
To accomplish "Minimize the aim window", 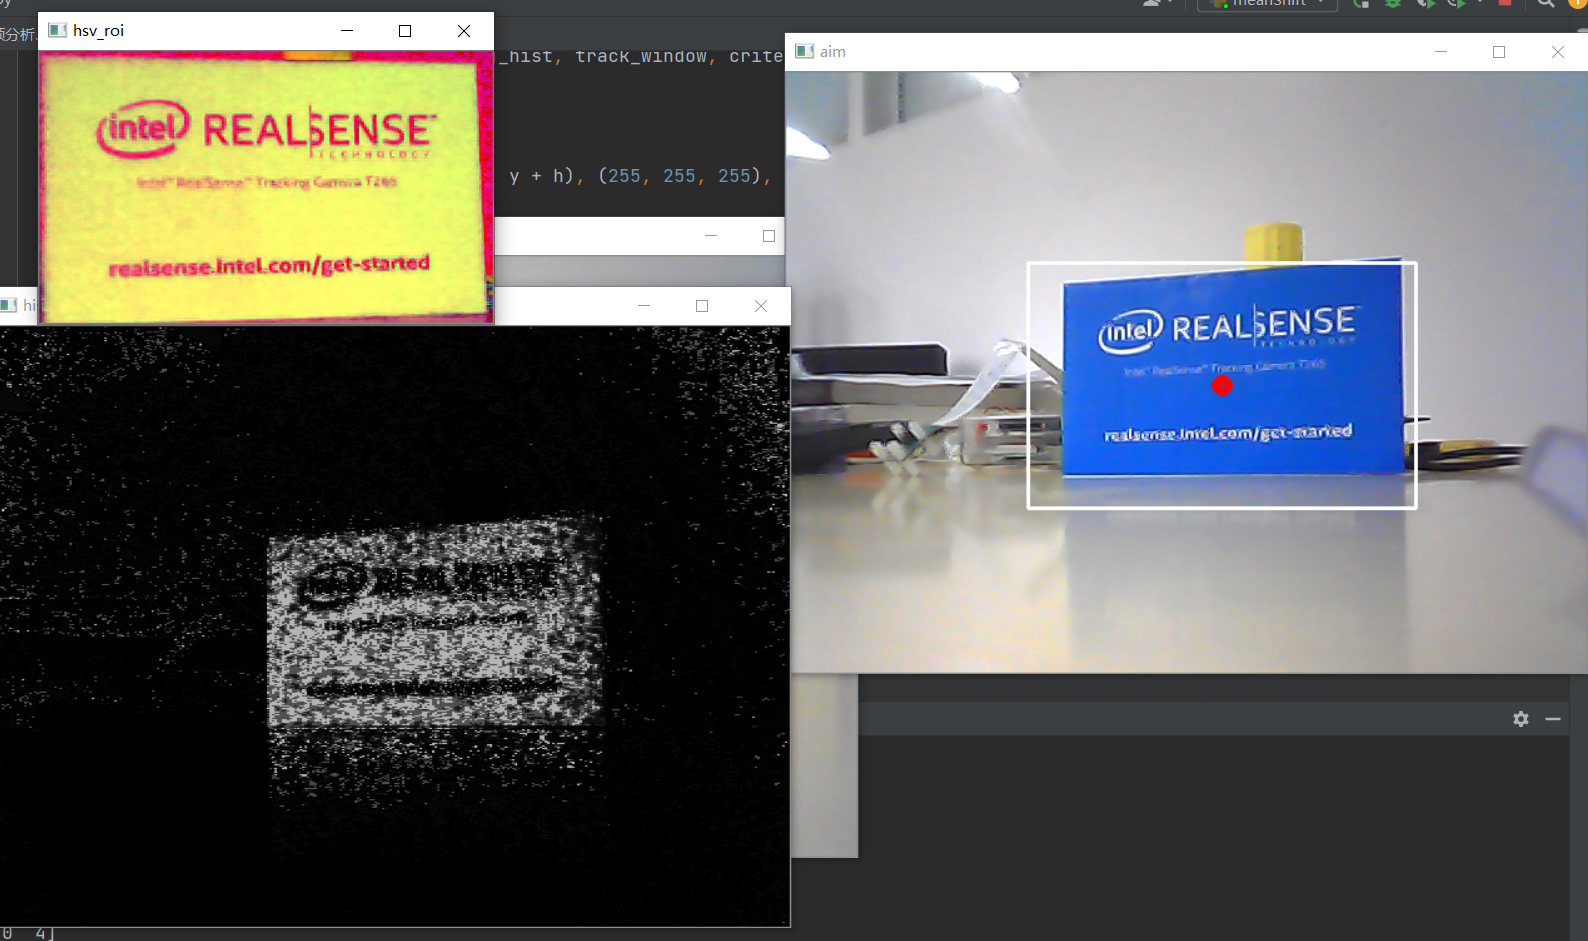I will (x=1441, y=51).
